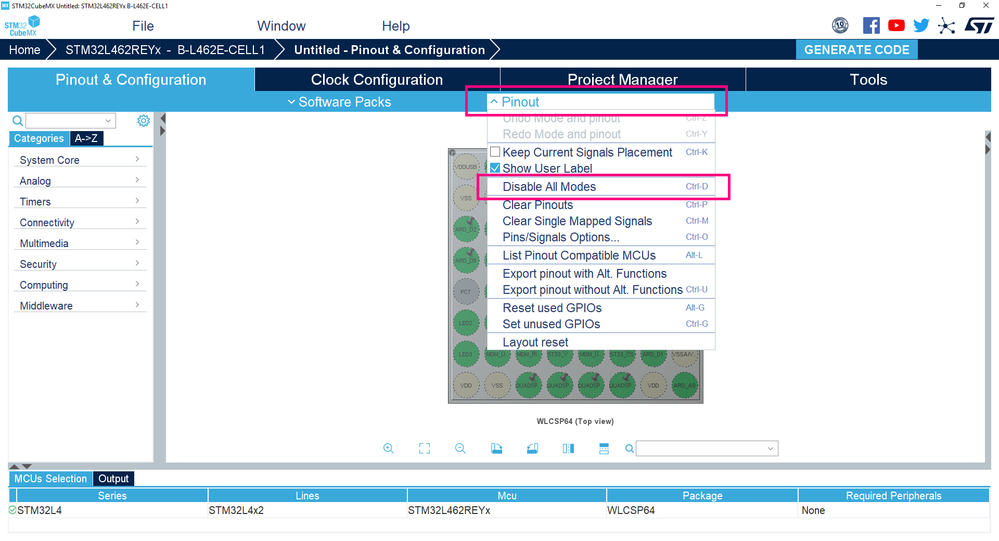Open the Window menu

click(281, 26)
